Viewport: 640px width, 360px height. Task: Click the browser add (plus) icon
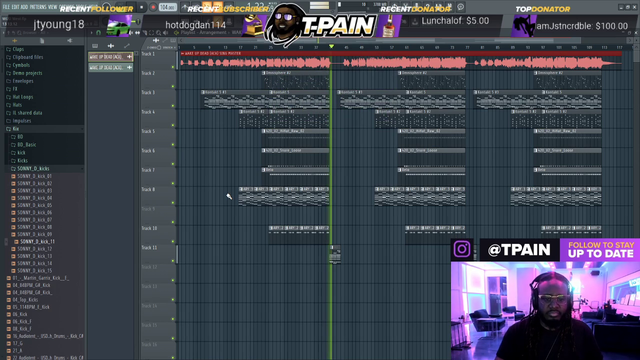click(14, 41)
